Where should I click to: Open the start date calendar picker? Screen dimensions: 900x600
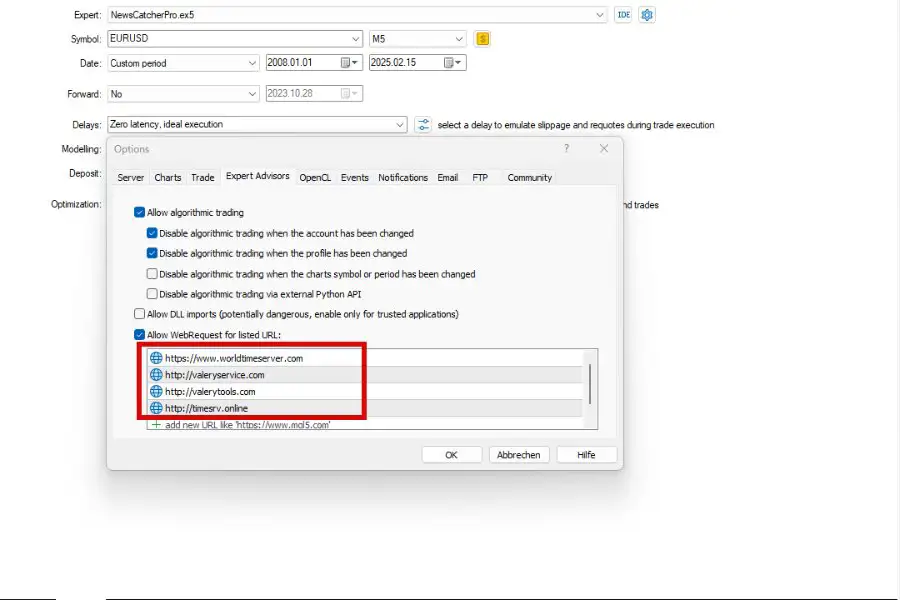349,63
